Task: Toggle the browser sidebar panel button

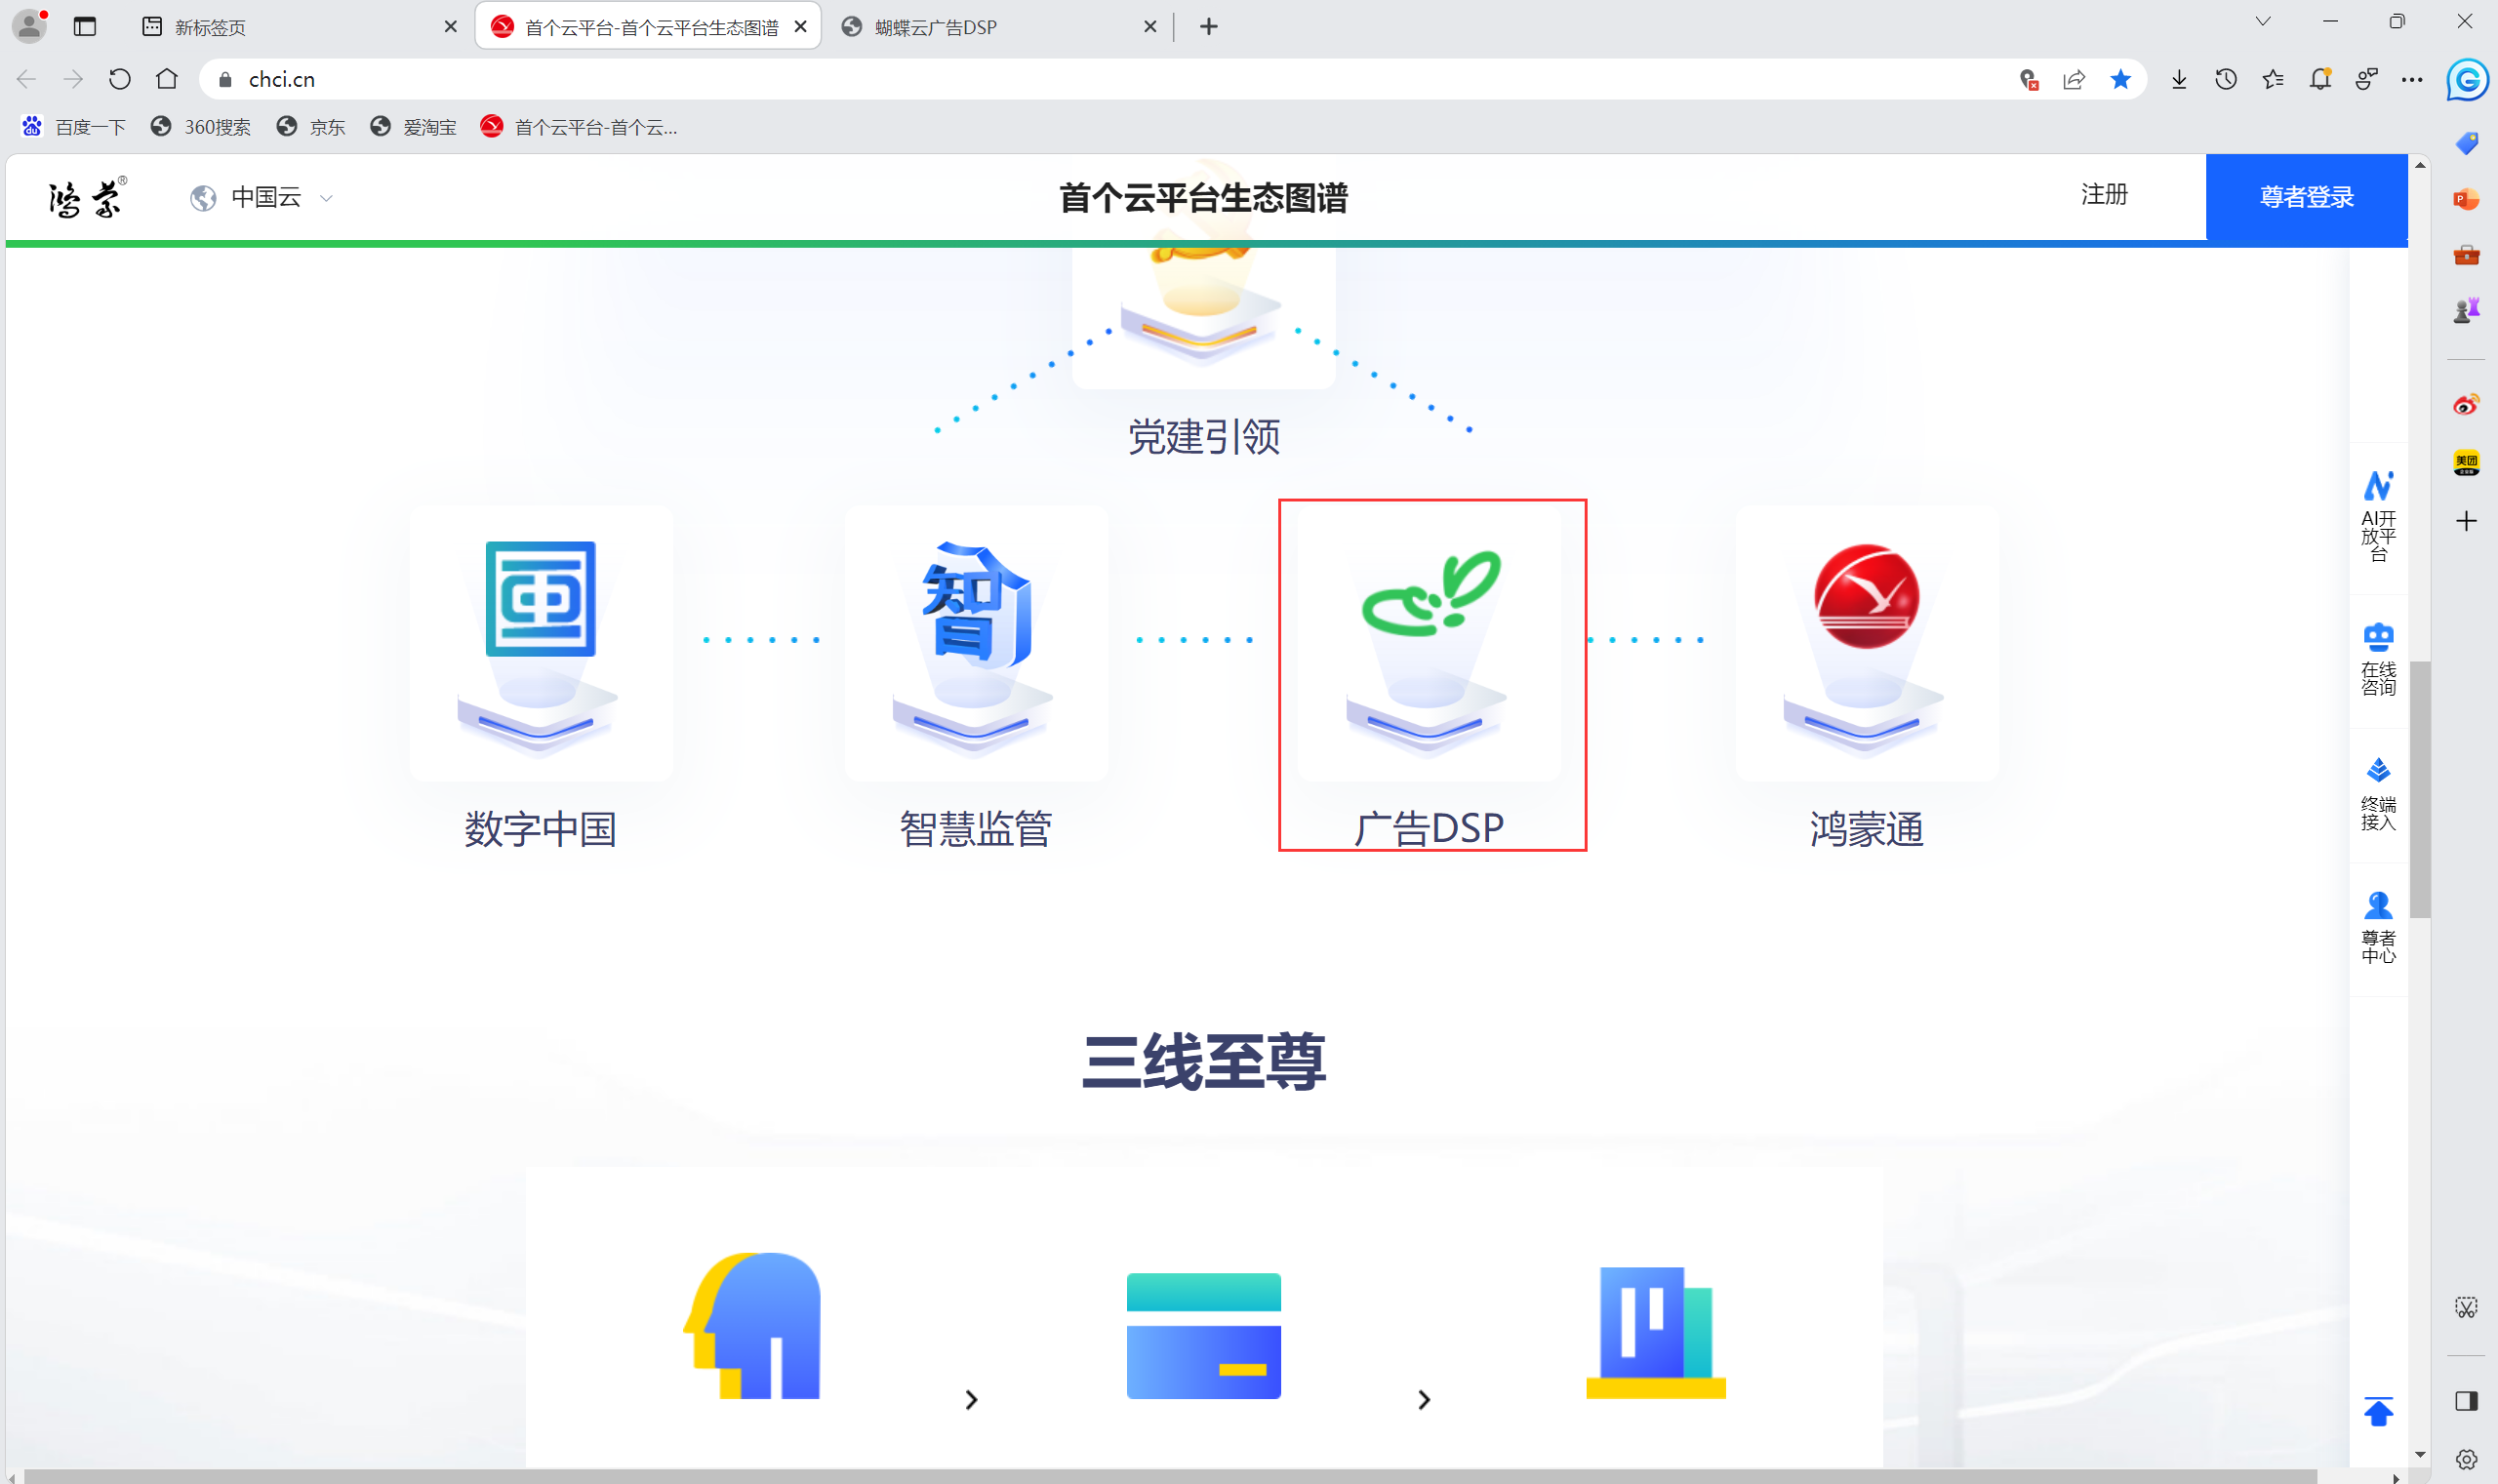Action: coord(2466,1400)
